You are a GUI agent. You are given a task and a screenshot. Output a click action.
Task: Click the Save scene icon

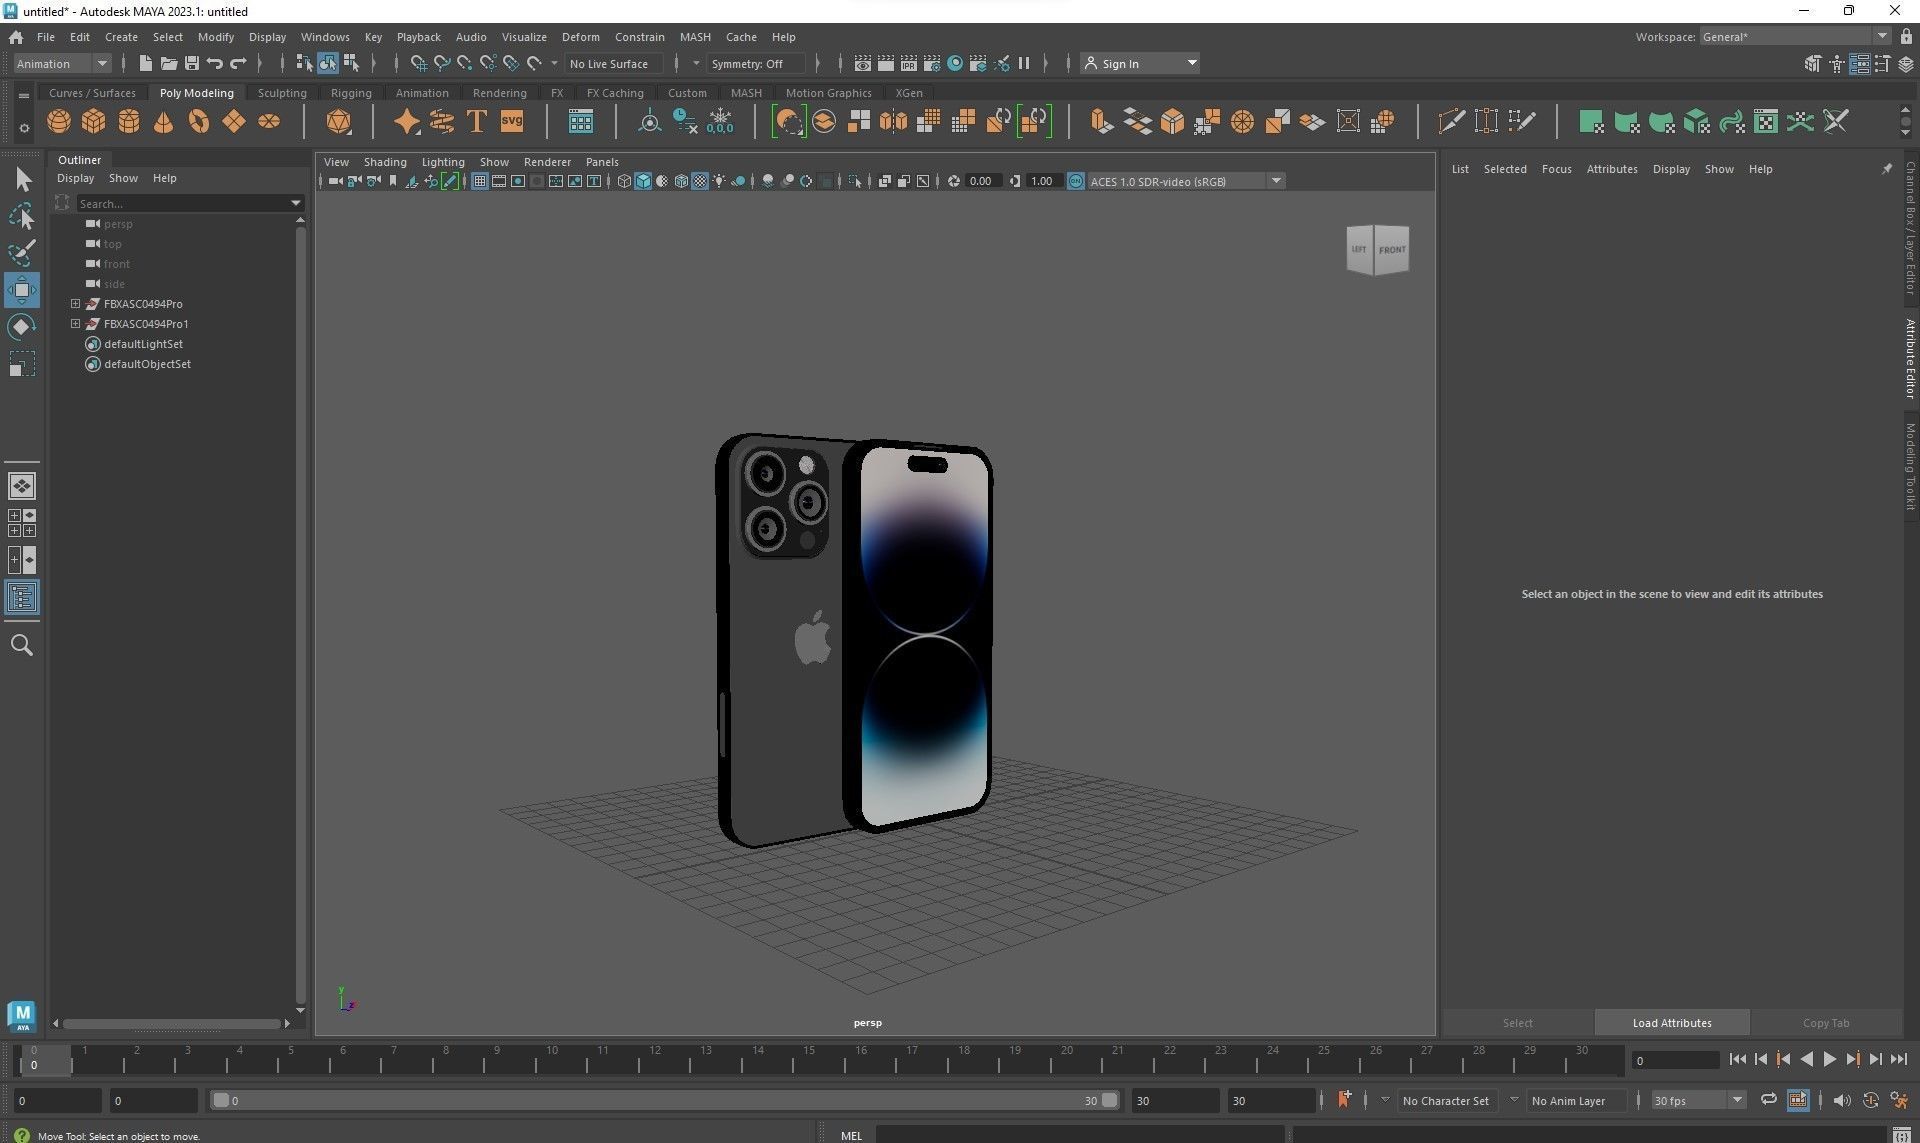[192, 63]
